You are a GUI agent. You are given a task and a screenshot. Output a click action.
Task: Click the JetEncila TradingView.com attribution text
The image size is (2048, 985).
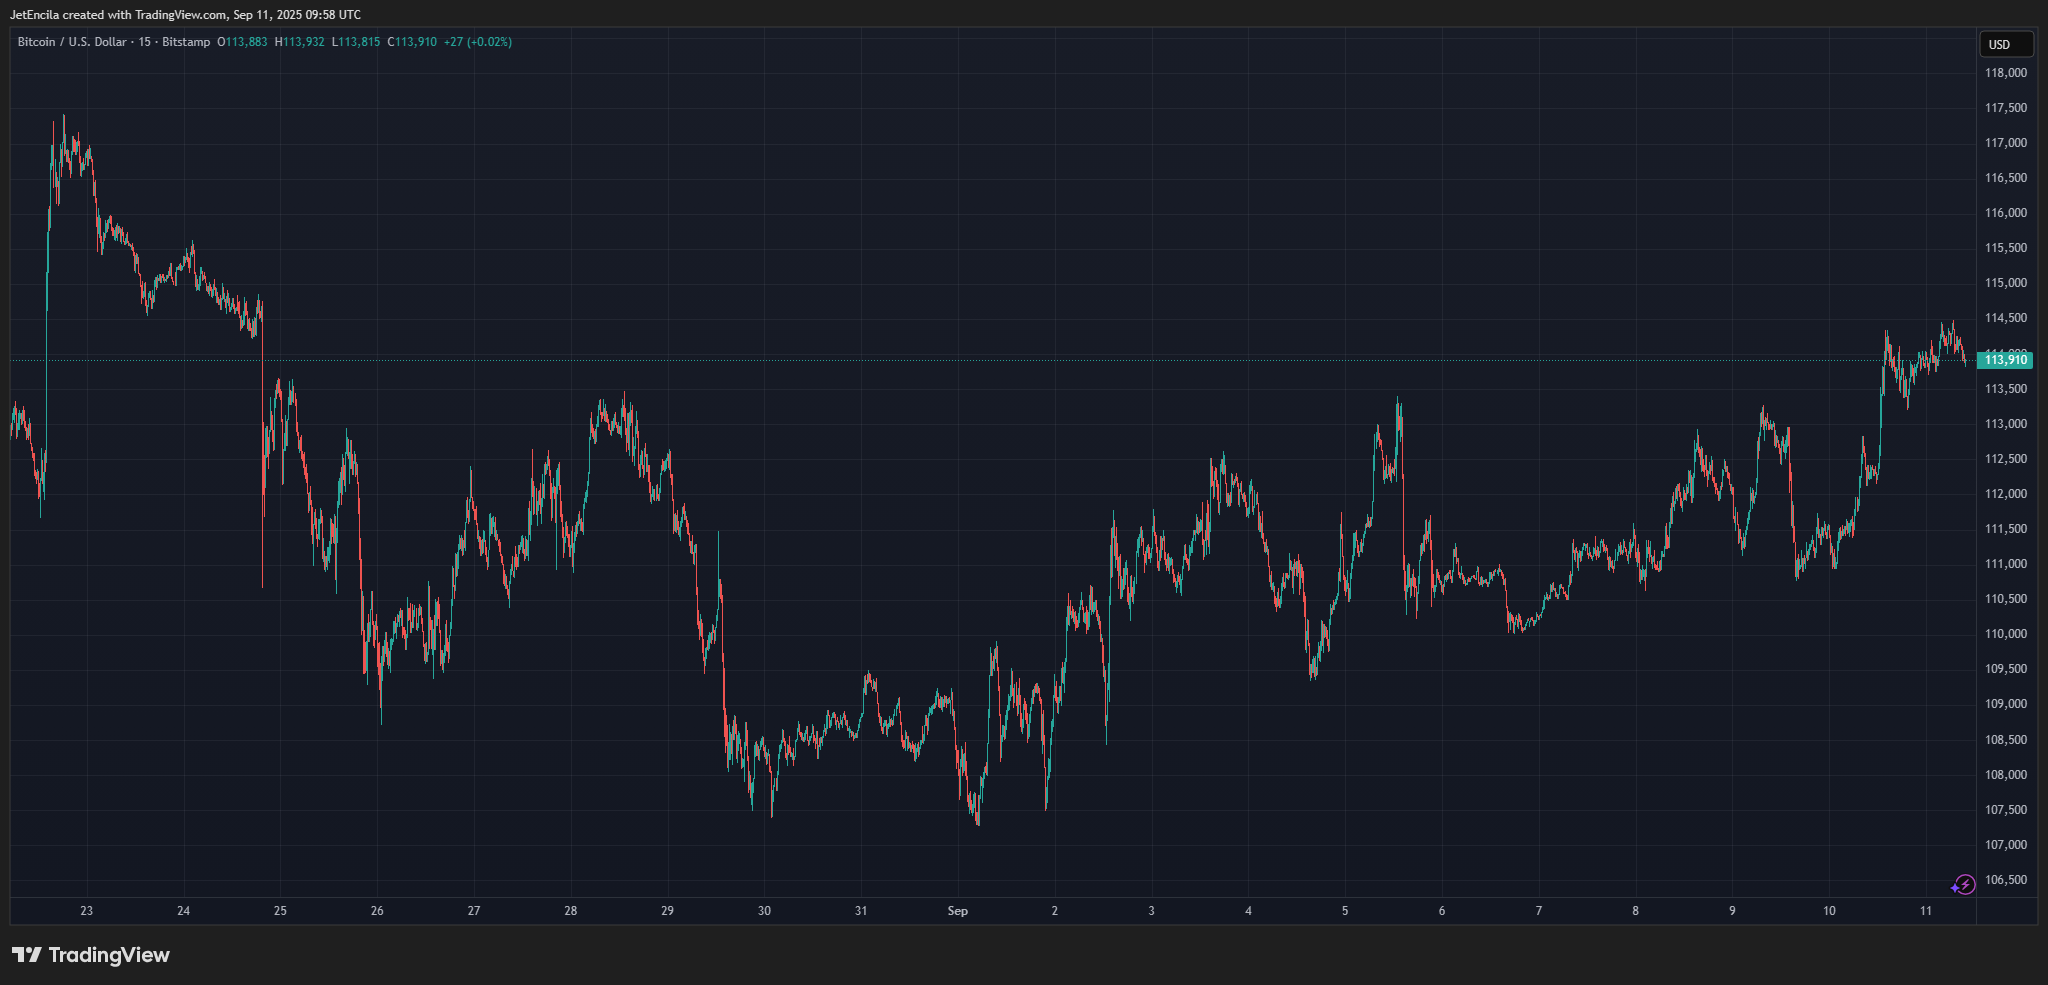[x=185, y=14]
